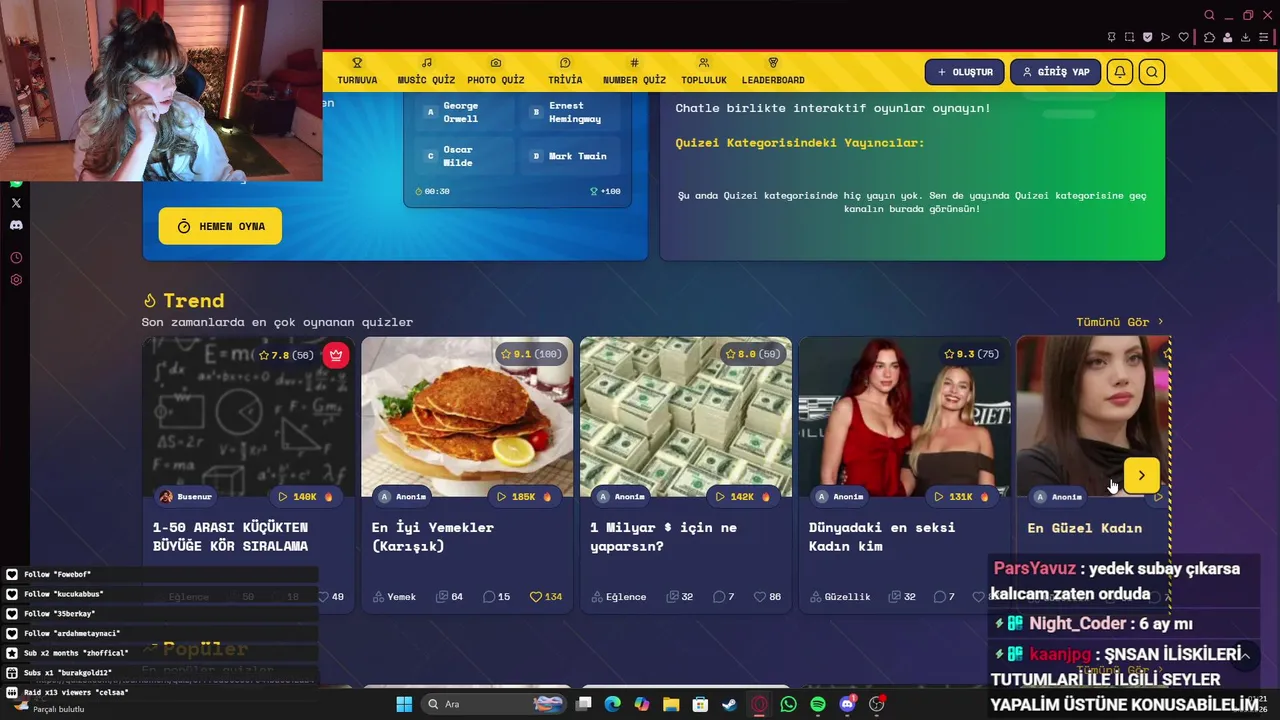Screen dimensions: 1280x720
Task: Open the My Flow send icon
Action: [1165, 37]
